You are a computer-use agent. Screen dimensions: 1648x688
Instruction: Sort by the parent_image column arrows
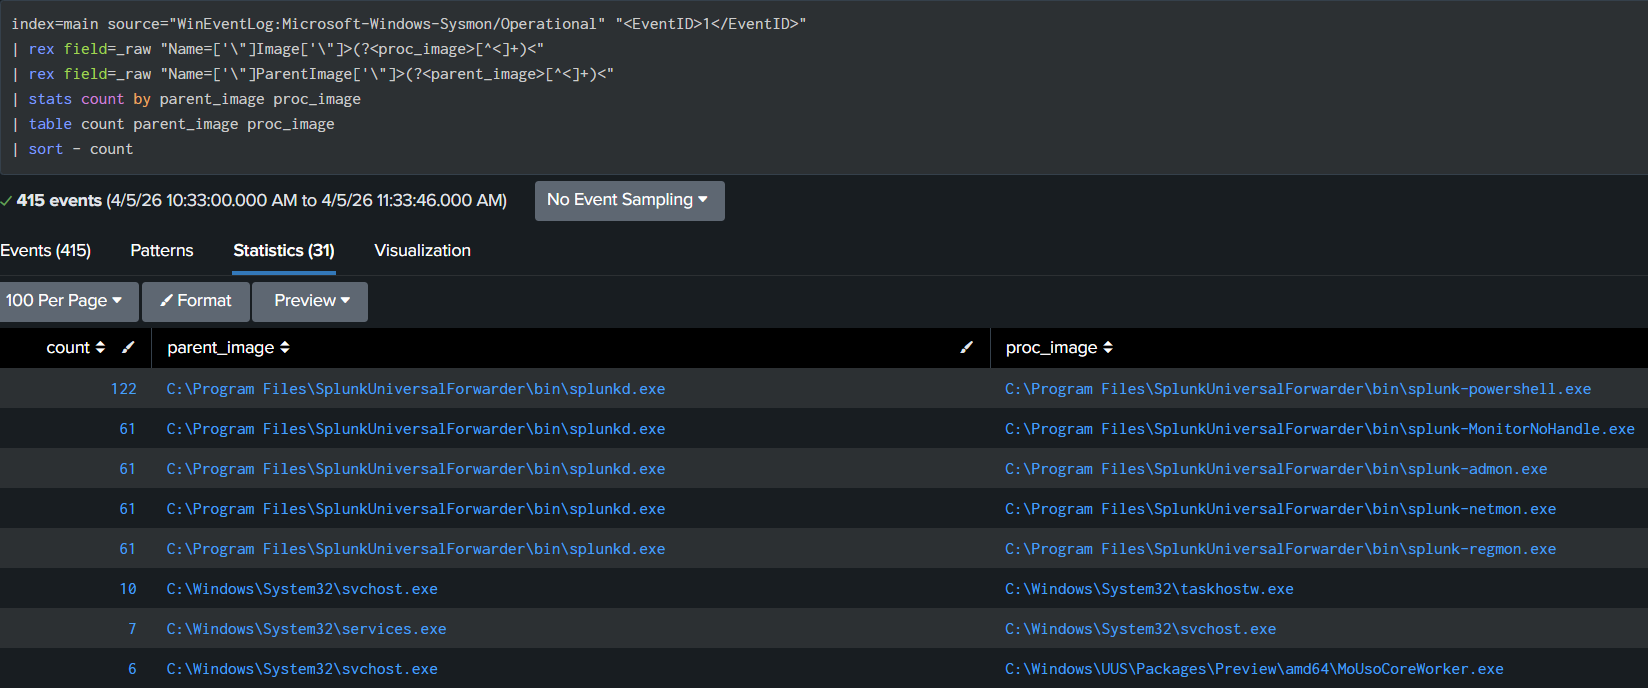285,347
